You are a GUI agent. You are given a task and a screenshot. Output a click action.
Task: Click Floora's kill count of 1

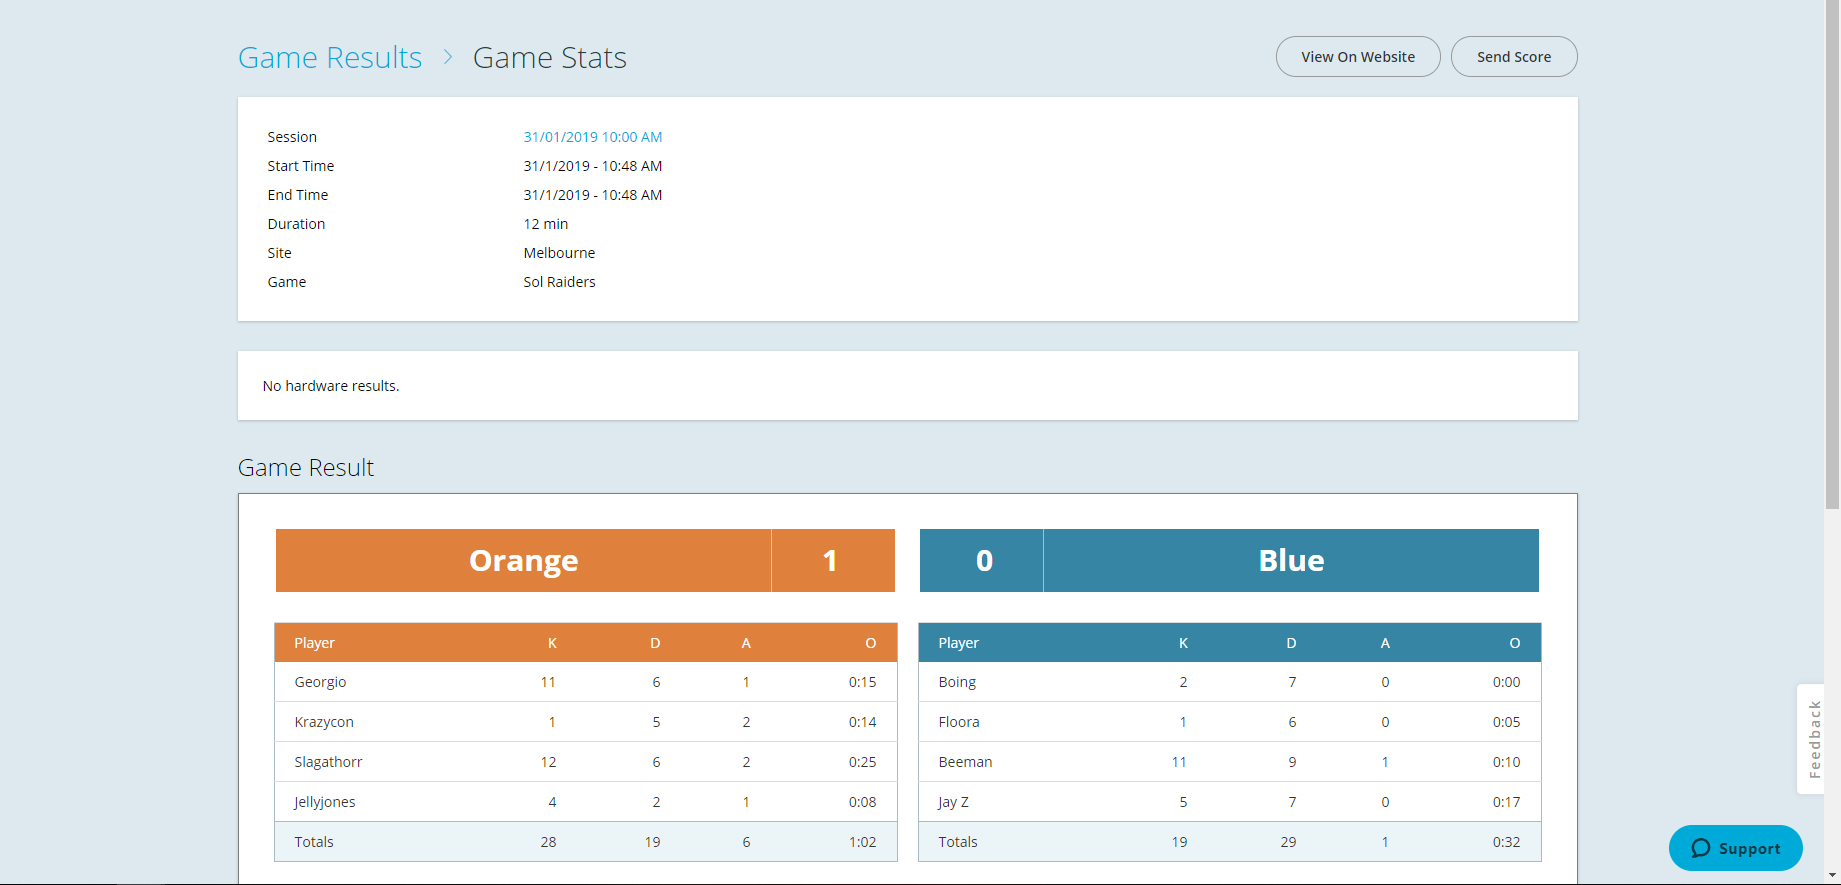[x=1183, y=722]
